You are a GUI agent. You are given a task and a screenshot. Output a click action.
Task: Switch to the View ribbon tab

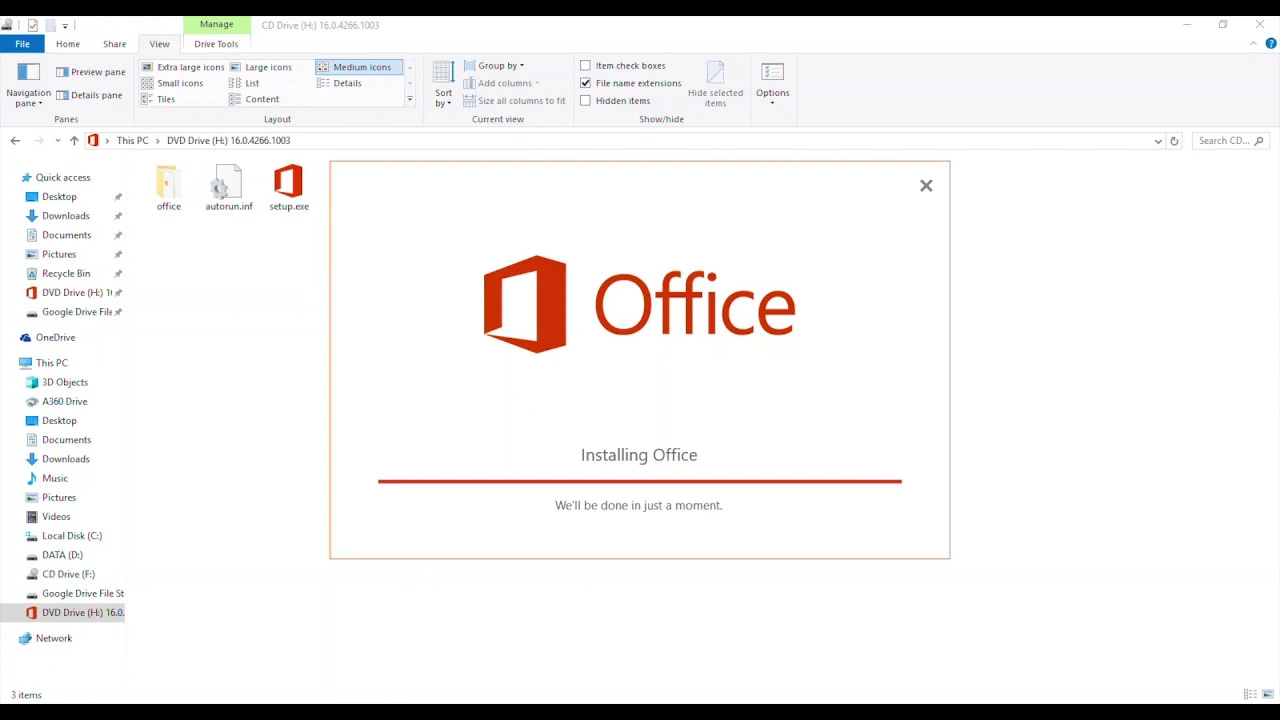coord(159,44)
